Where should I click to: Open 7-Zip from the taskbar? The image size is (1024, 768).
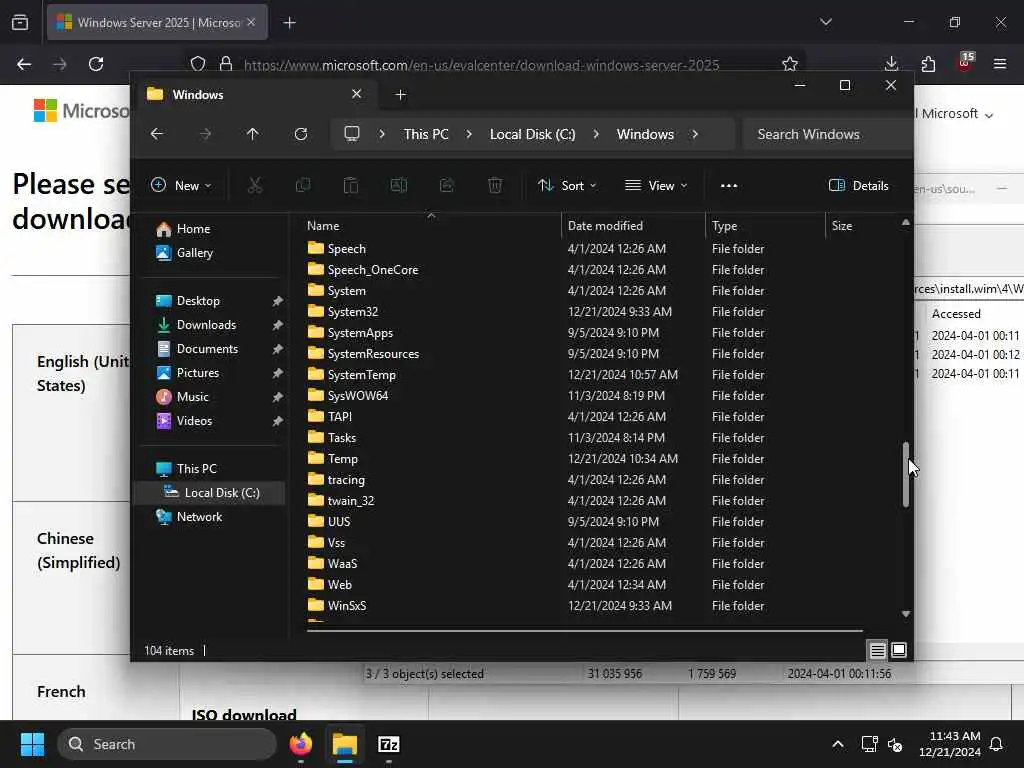coord(389,744)
